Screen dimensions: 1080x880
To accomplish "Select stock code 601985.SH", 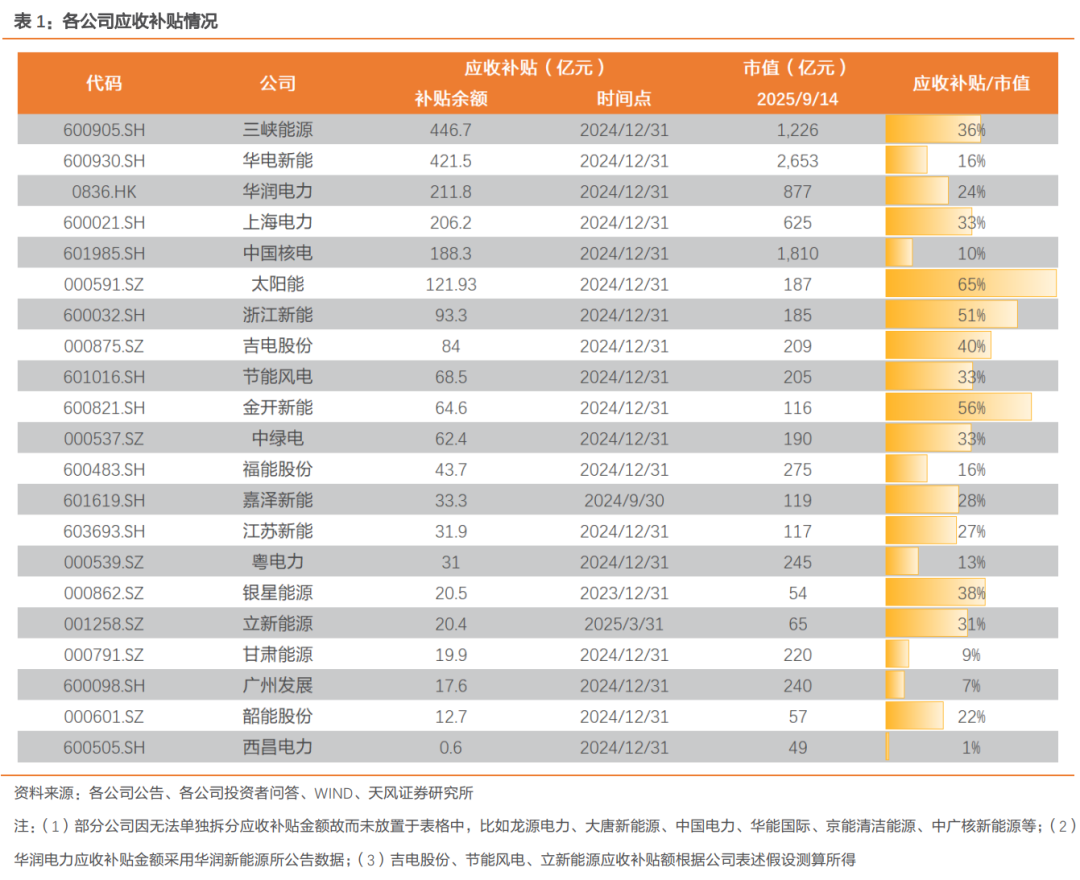I will pyautogui.click(x=104, y=254).
